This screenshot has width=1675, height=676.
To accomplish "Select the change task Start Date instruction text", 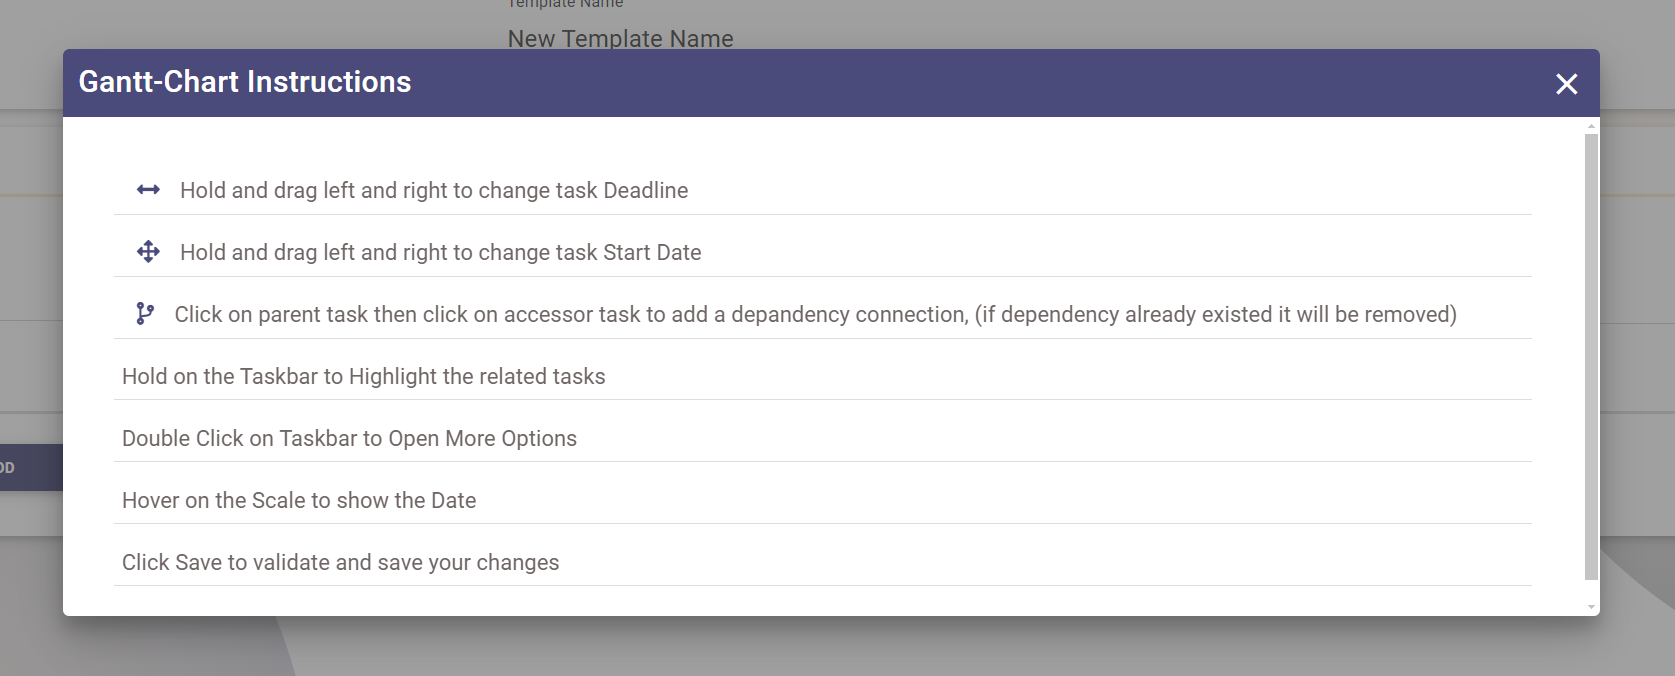I will point(440,253).
